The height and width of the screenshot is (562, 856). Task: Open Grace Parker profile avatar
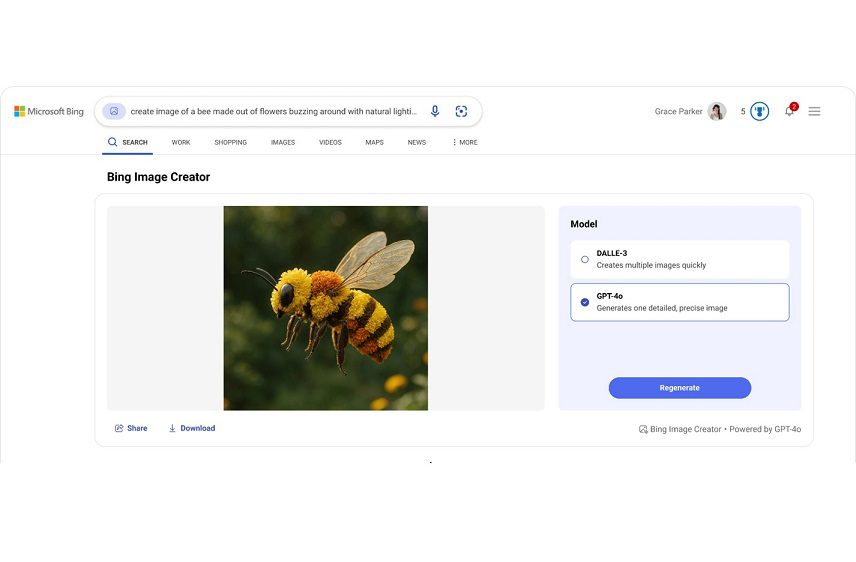[716, 112]
